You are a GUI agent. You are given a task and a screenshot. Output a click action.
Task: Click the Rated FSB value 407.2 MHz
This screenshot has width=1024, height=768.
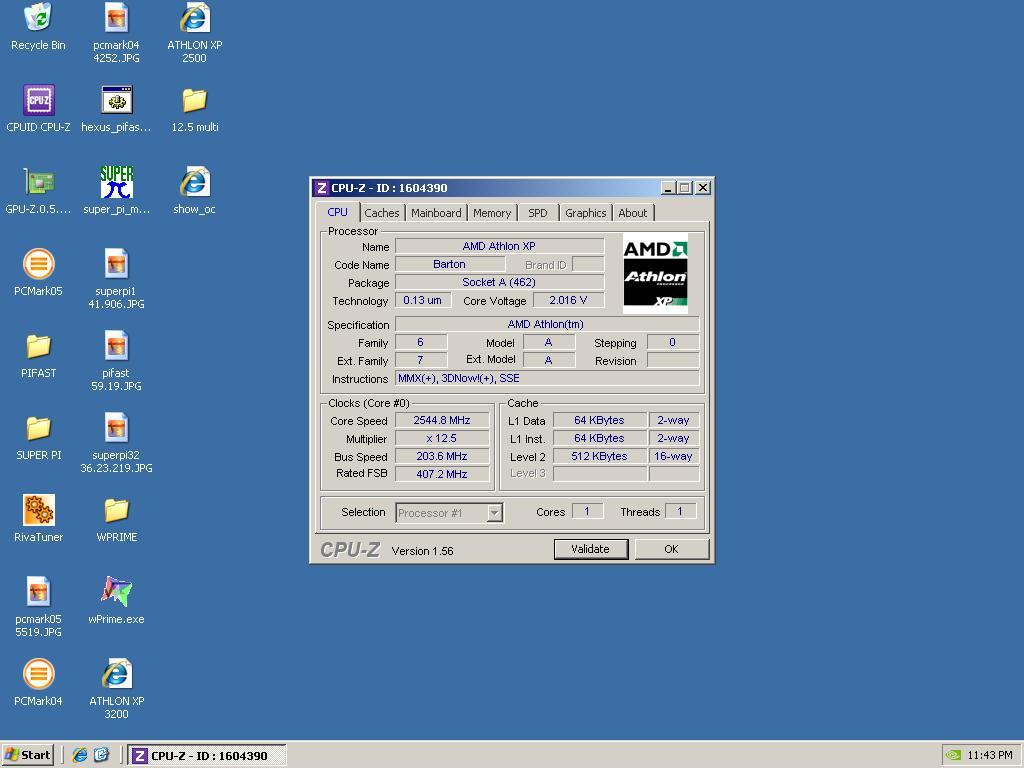442,474
